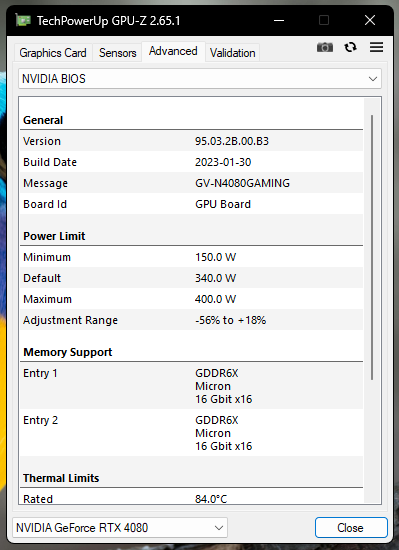The image size is (399, 550).
Task: Open the hamburger menu icon
Action: (x=376, y=47)
